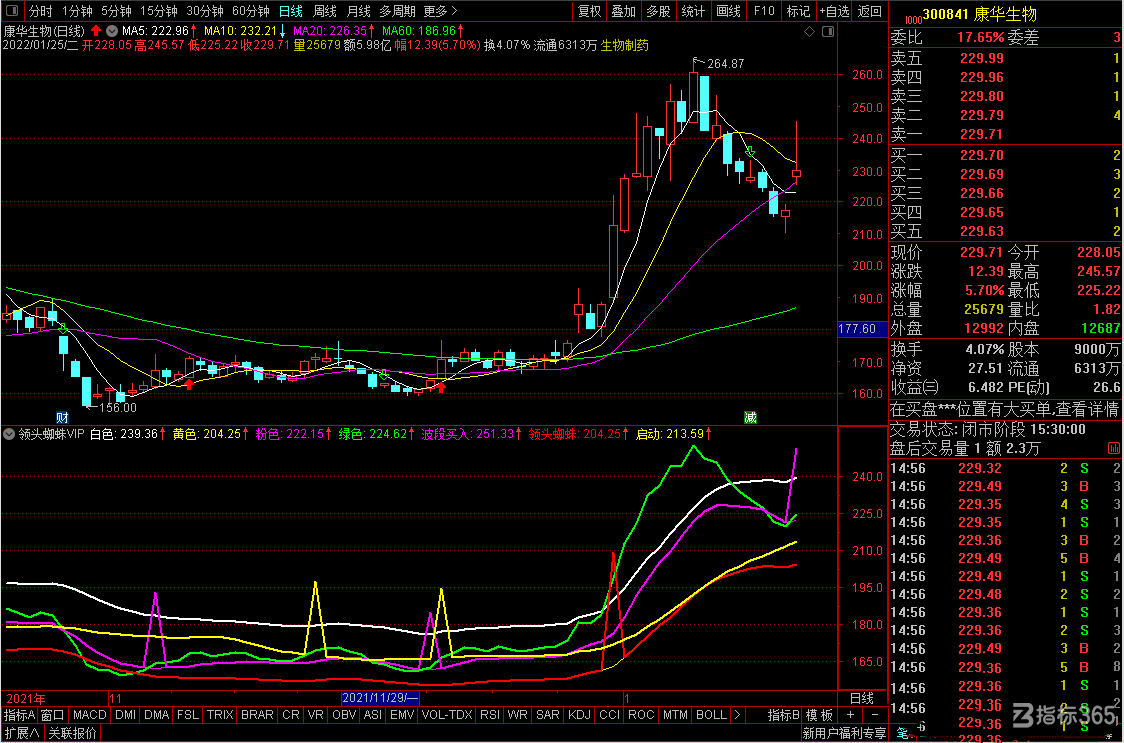The width and height of the screenshot is (1124, 743).
Task: Select the MACD indicator tab
Action: pyautogui.click(x=90, y=715)
